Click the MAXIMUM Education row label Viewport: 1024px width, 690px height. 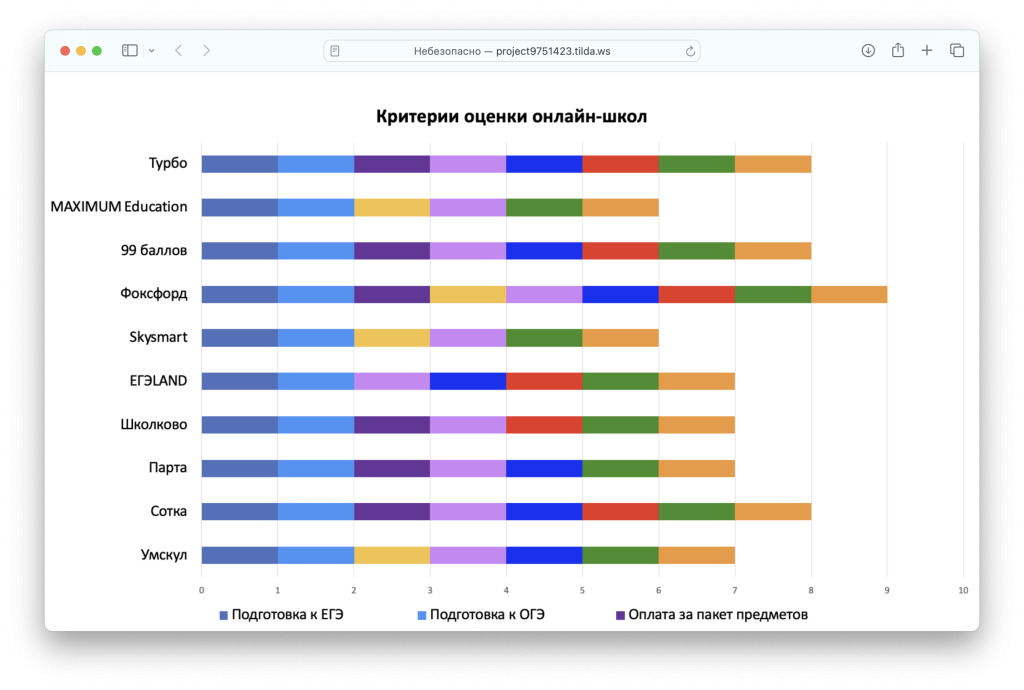click(119, 207)
